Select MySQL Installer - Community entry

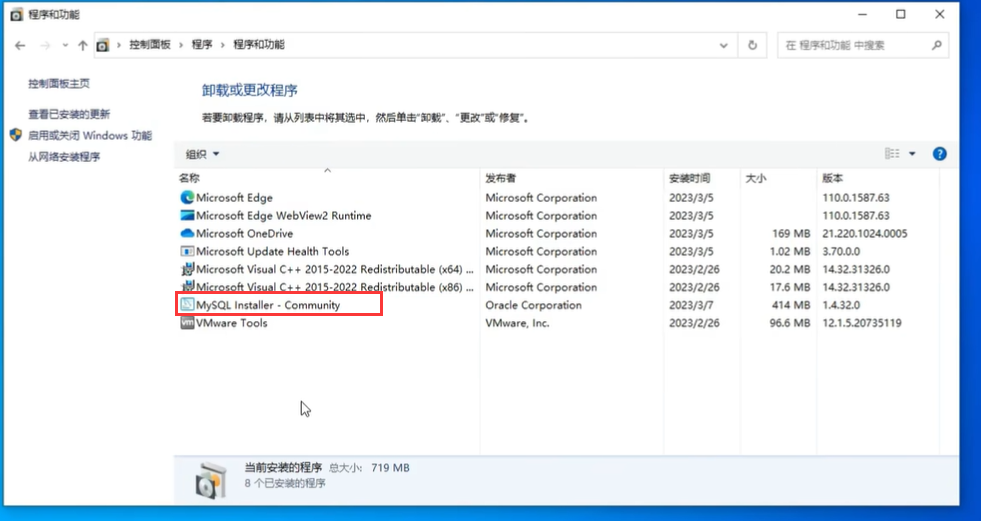[268, 305]
